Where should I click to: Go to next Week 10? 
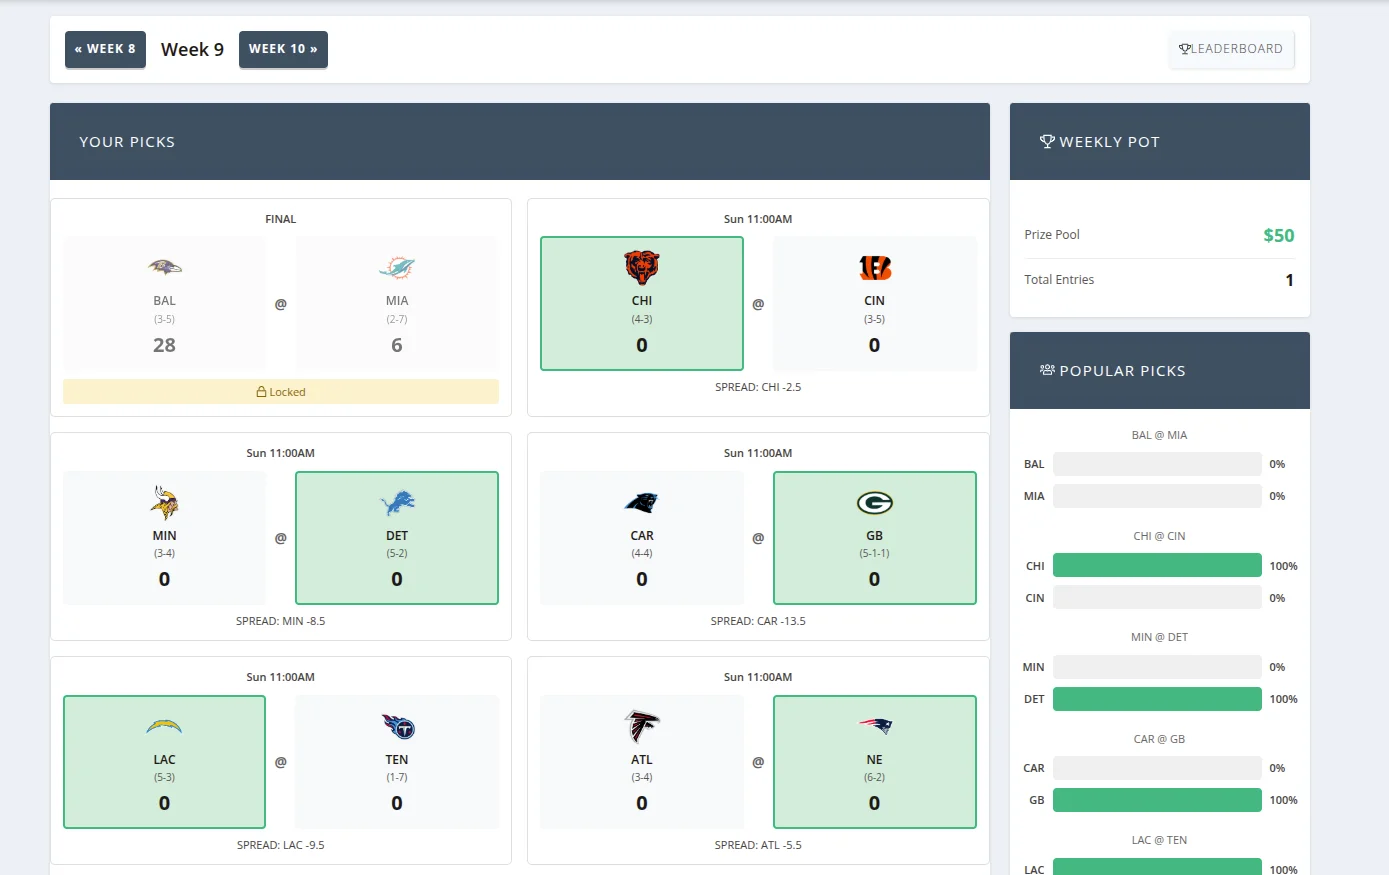(x=283, y=49)
